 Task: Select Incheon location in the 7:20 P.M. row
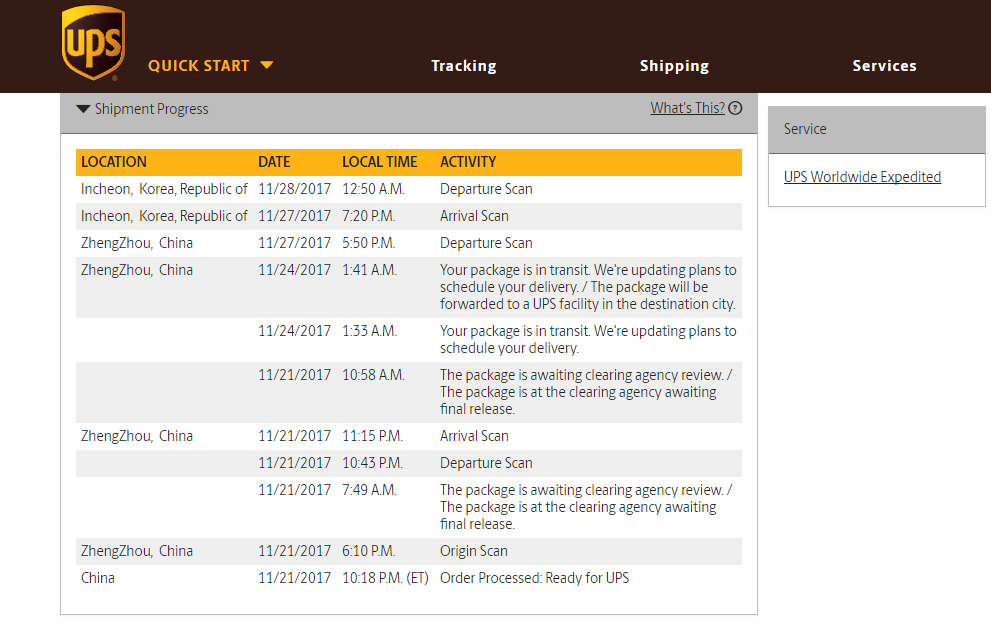point(164,216)
